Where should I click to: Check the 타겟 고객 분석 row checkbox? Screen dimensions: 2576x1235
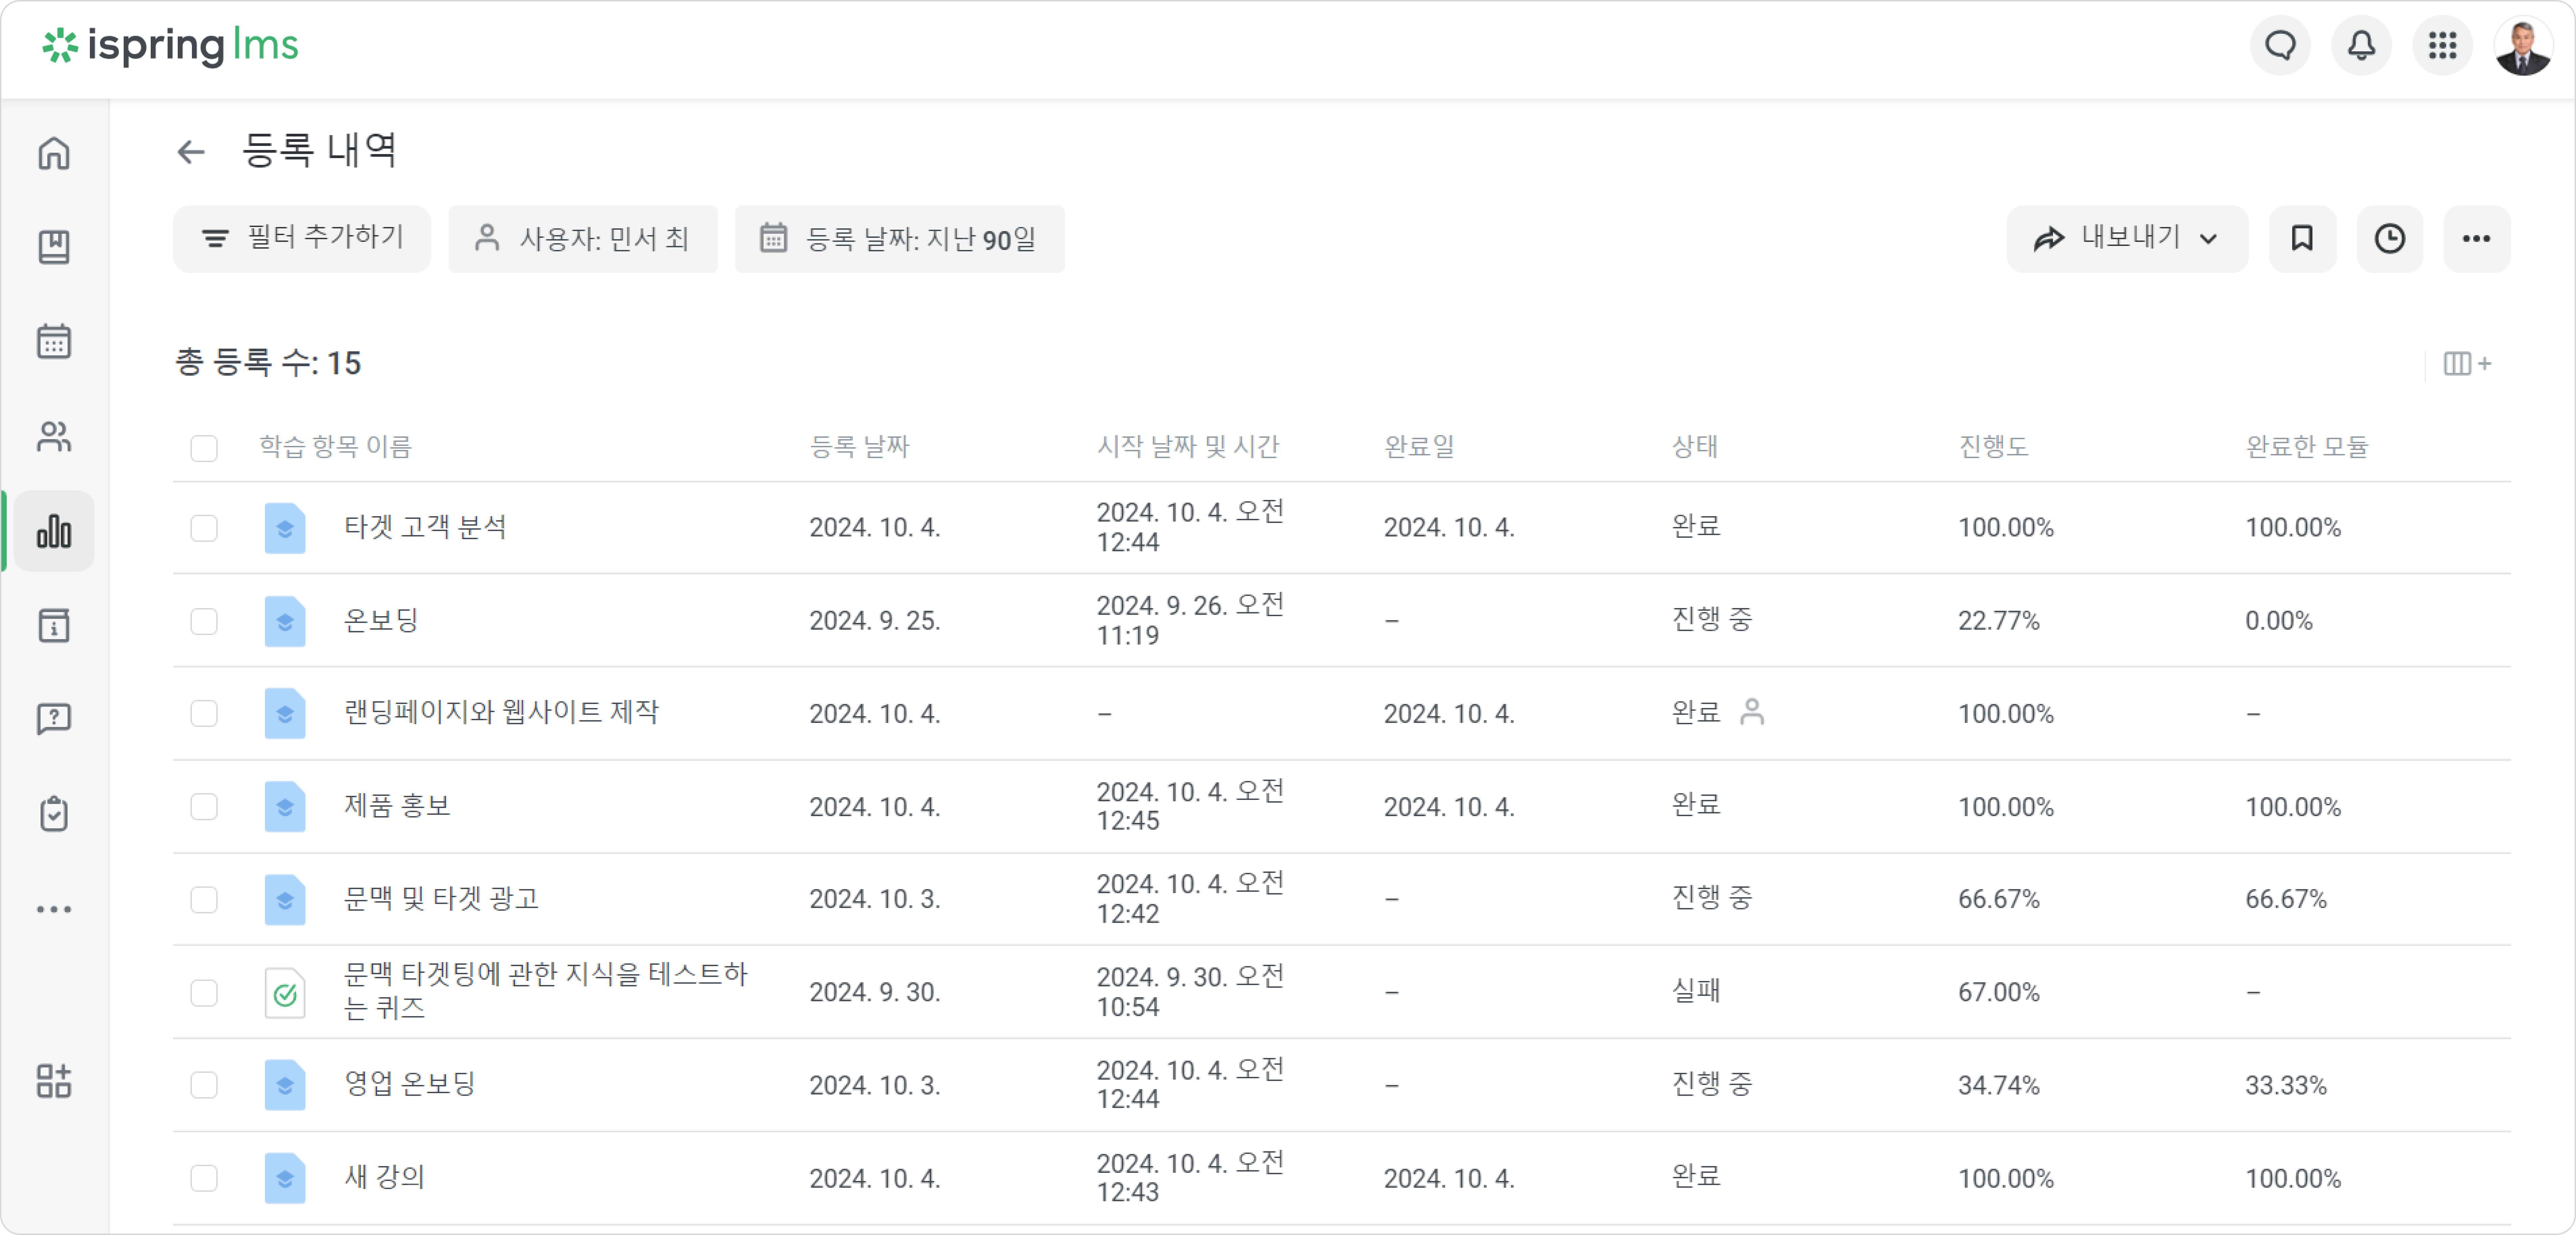pyautogui.click(x=204, y=528)
